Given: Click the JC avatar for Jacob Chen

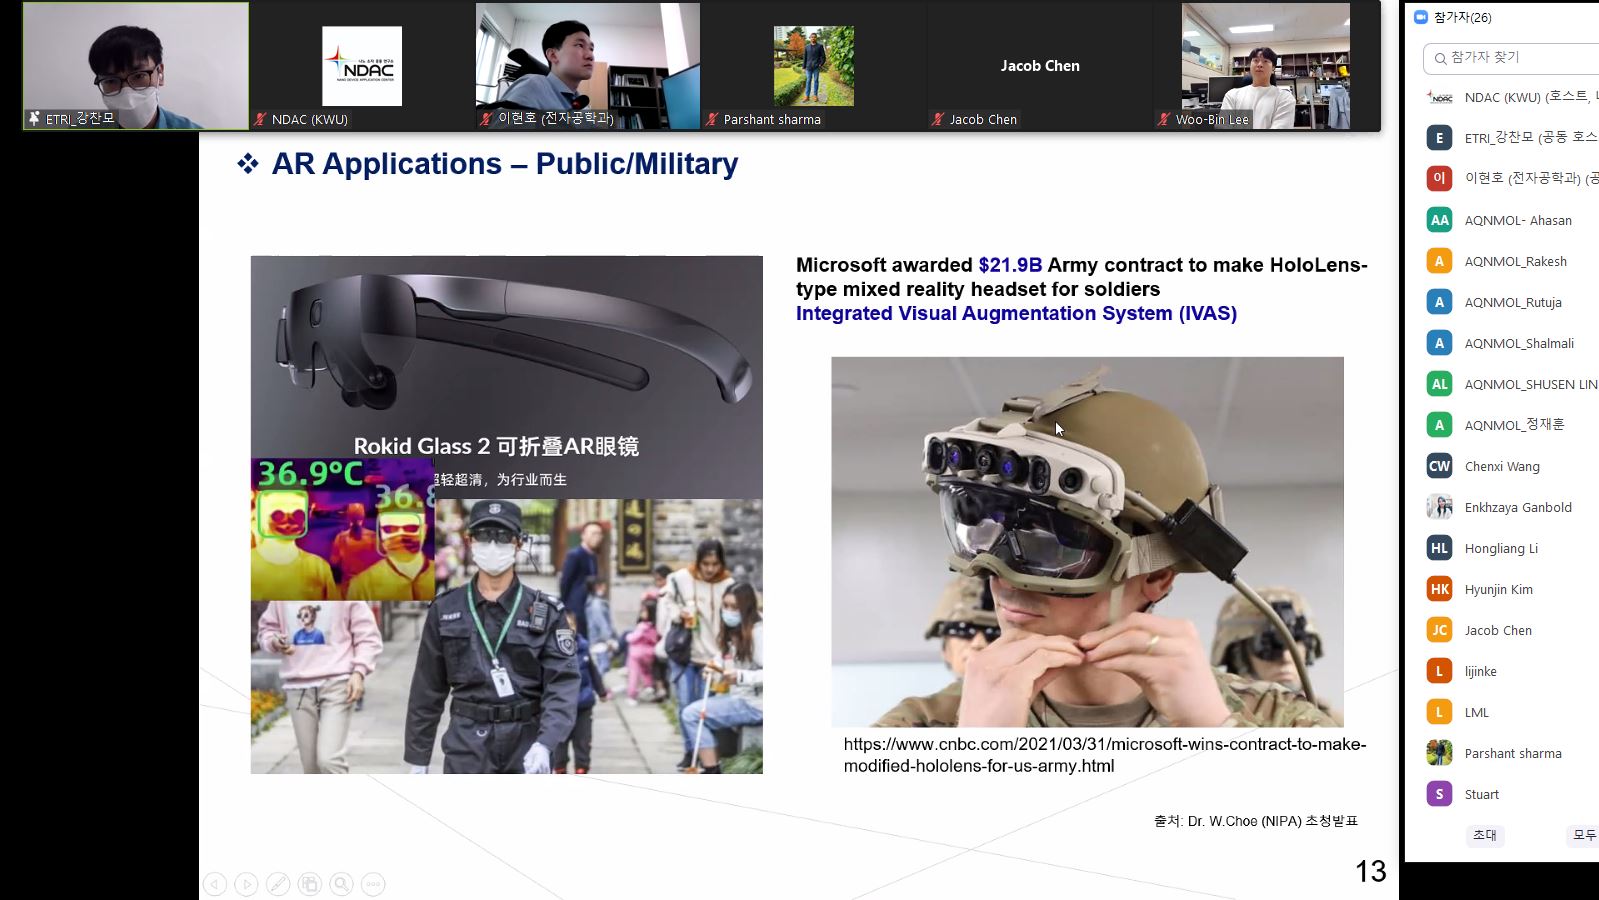Looking at the screenshot, I should [1439, 630].
